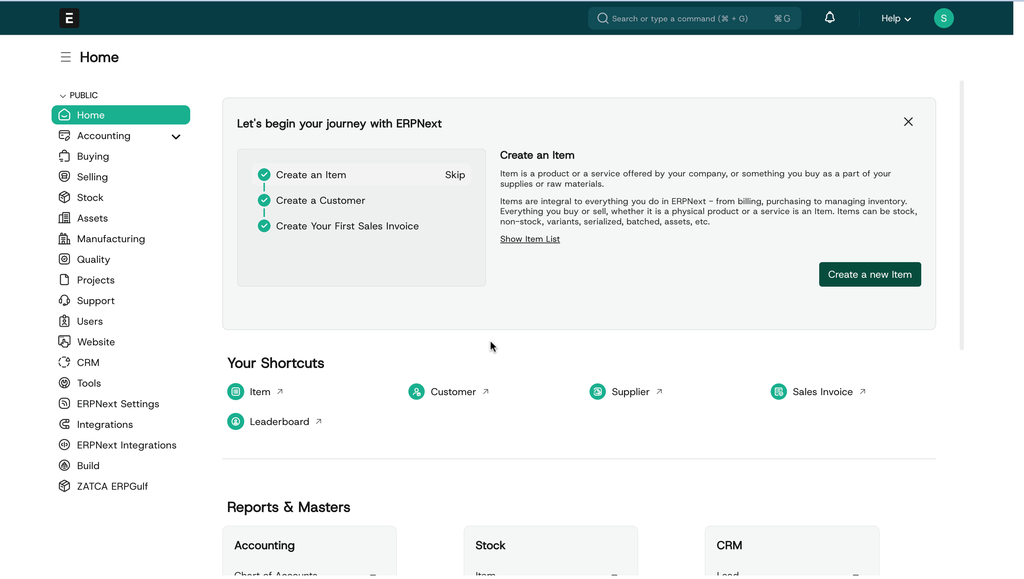Click the Support headset icon
The height and width of the screenshot is (579, 1024).
coord(64,300)
